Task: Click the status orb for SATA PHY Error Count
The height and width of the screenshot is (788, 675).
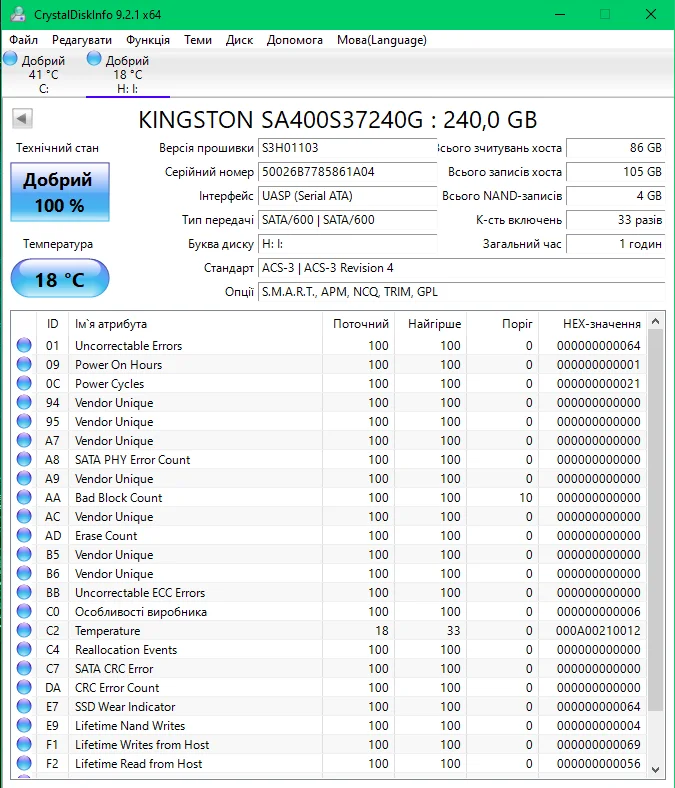Action: pyautogui.click(x=24, y=459)
